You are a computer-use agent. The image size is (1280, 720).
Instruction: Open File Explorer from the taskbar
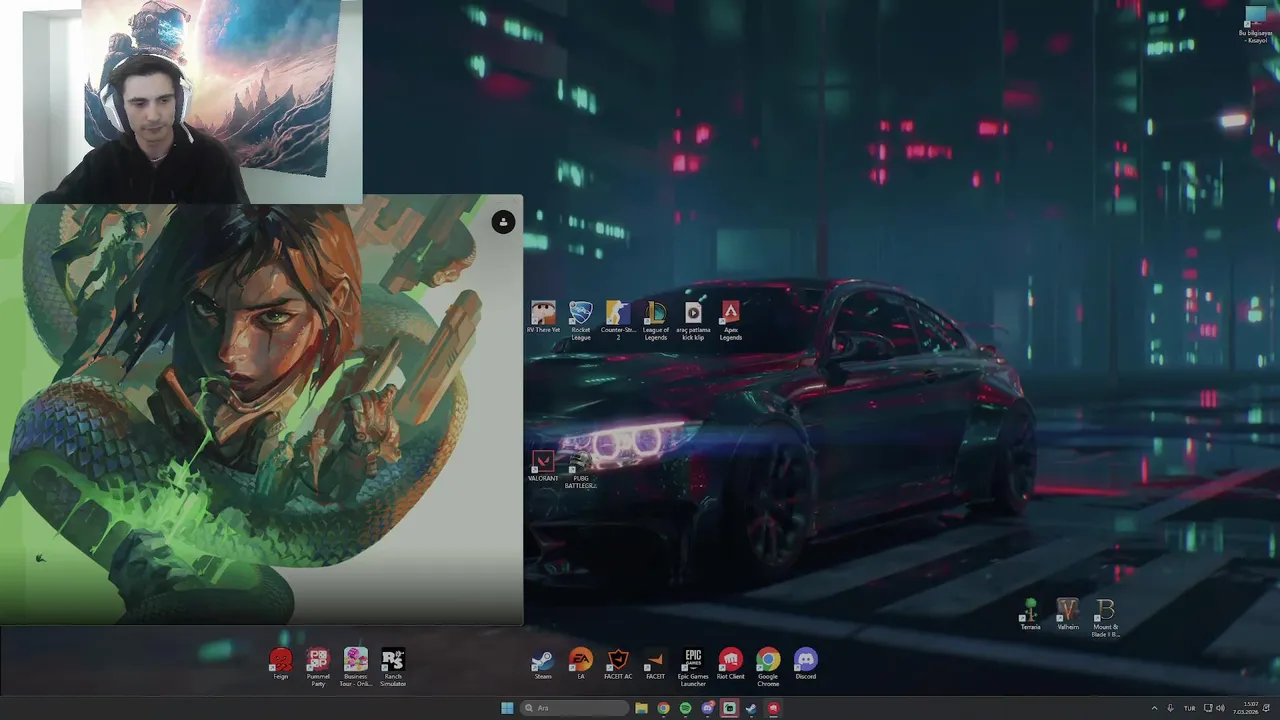click(641, 708)
